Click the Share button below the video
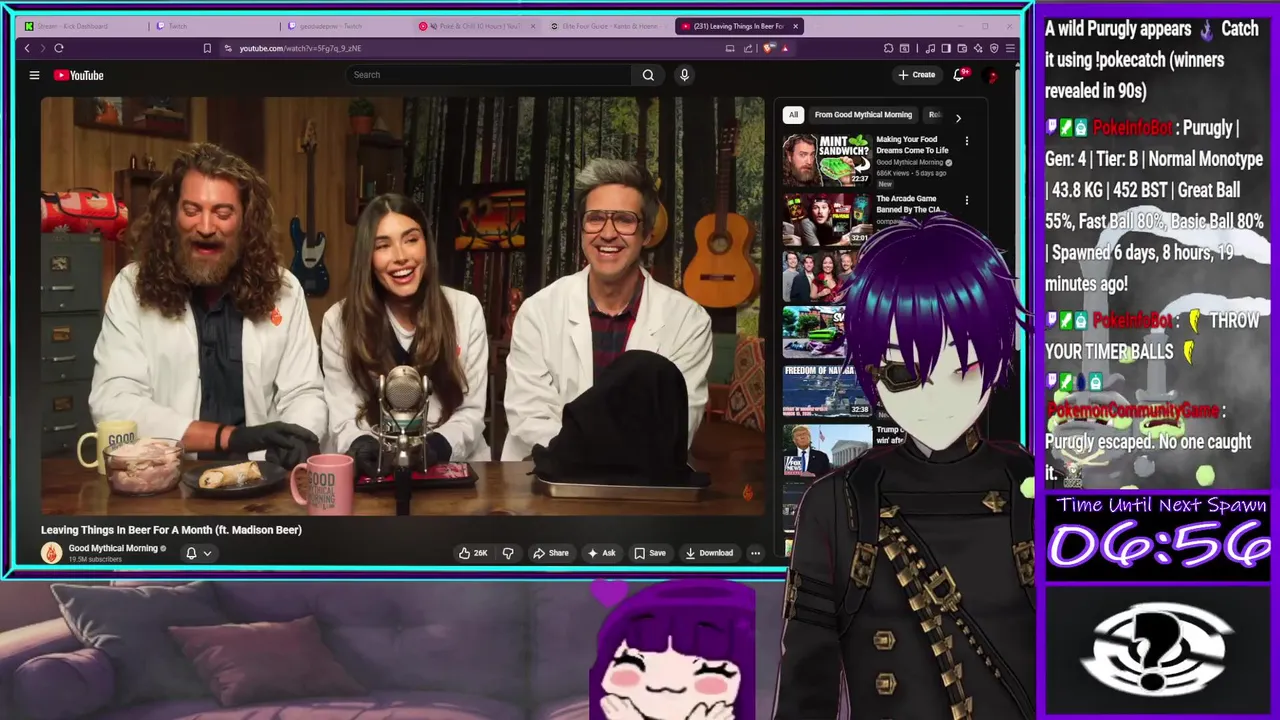The height and width of the screenshot is (720, 1280). click(x=551, y=553)
